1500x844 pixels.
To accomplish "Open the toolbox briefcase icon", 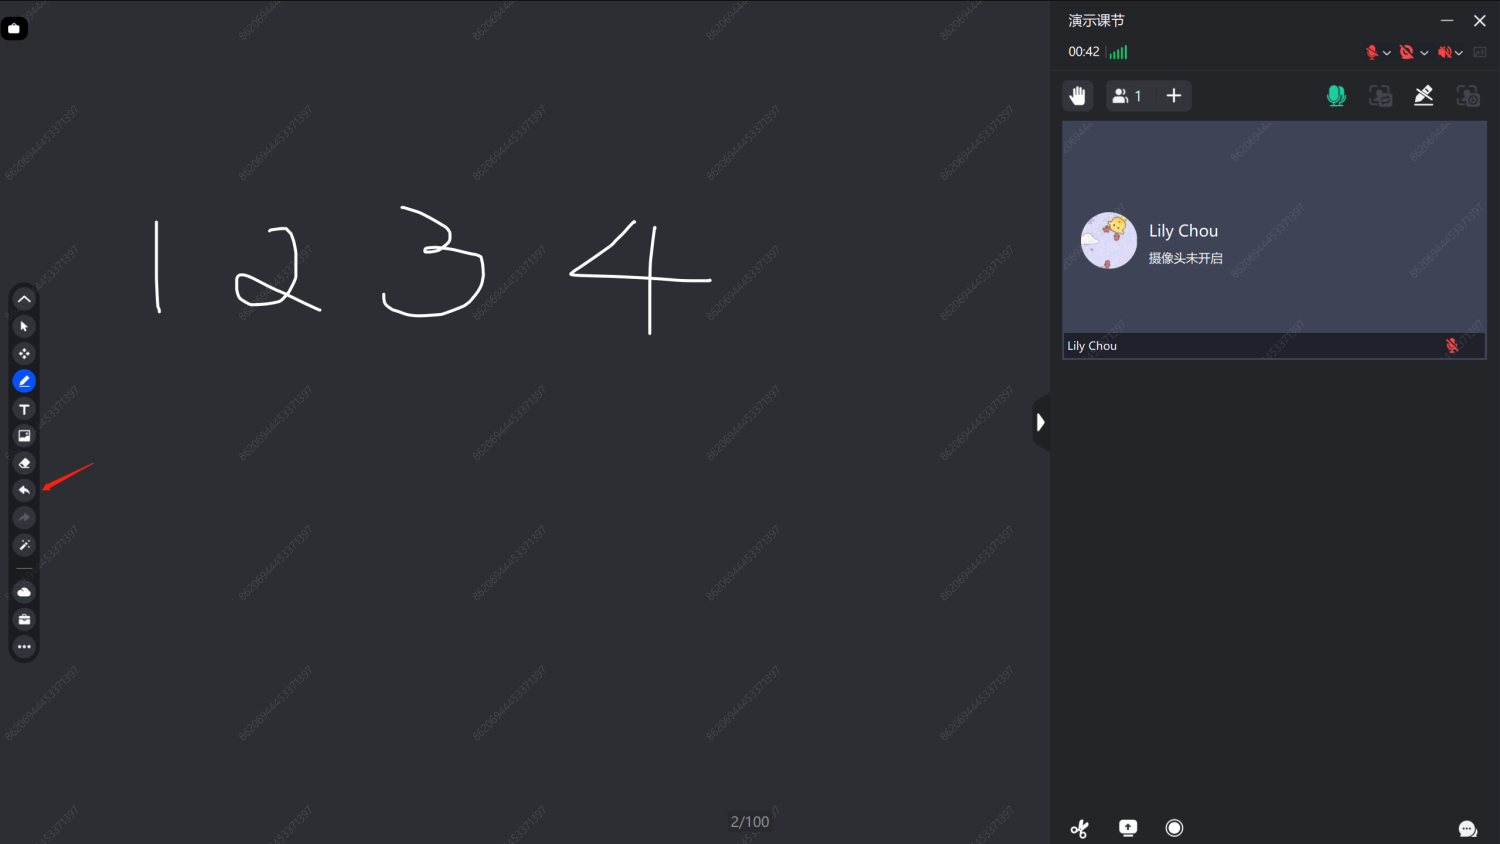I will pos(24,619).
